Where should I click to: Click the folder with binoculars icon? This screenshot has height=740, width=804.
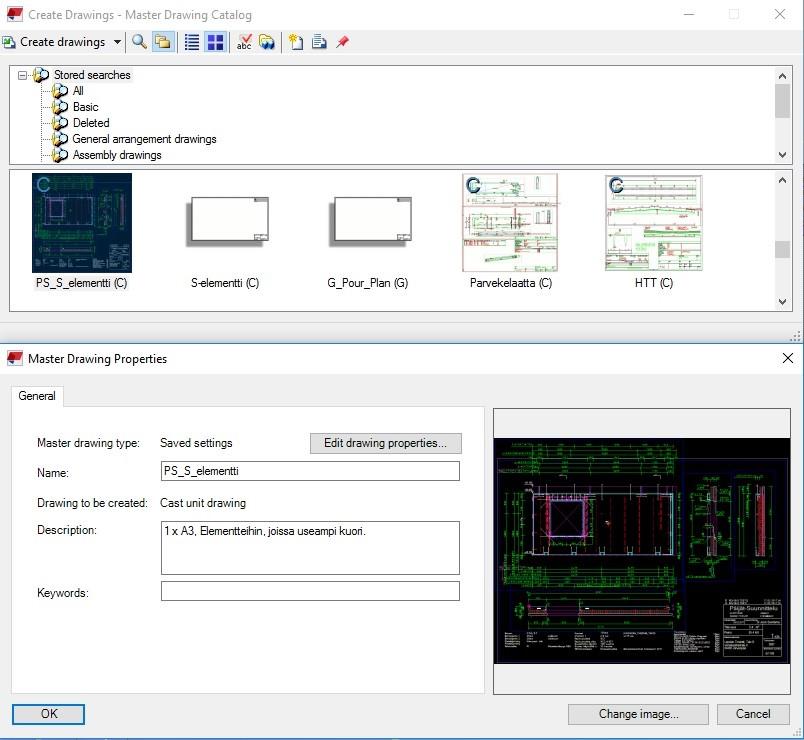(x=267, y=42)
